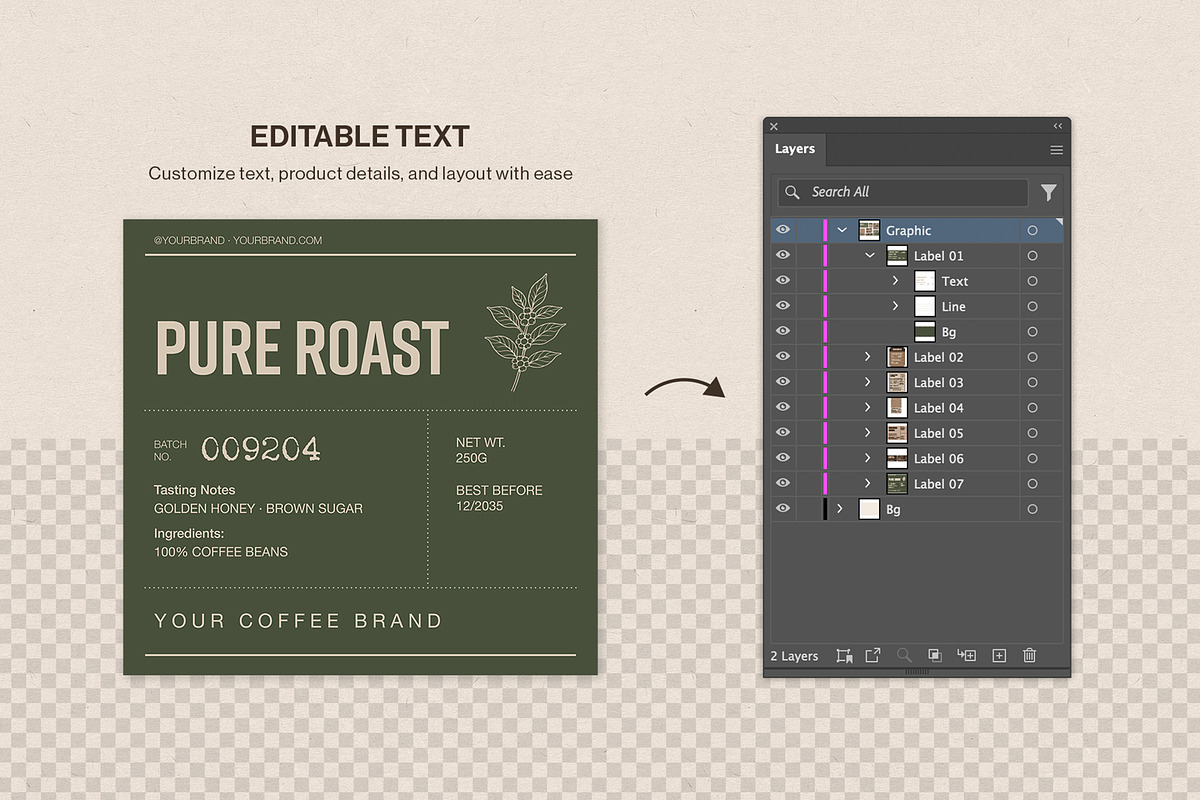1200x800 pixels.
Task: Toggle visibility of Label 07
Action: 783,484
